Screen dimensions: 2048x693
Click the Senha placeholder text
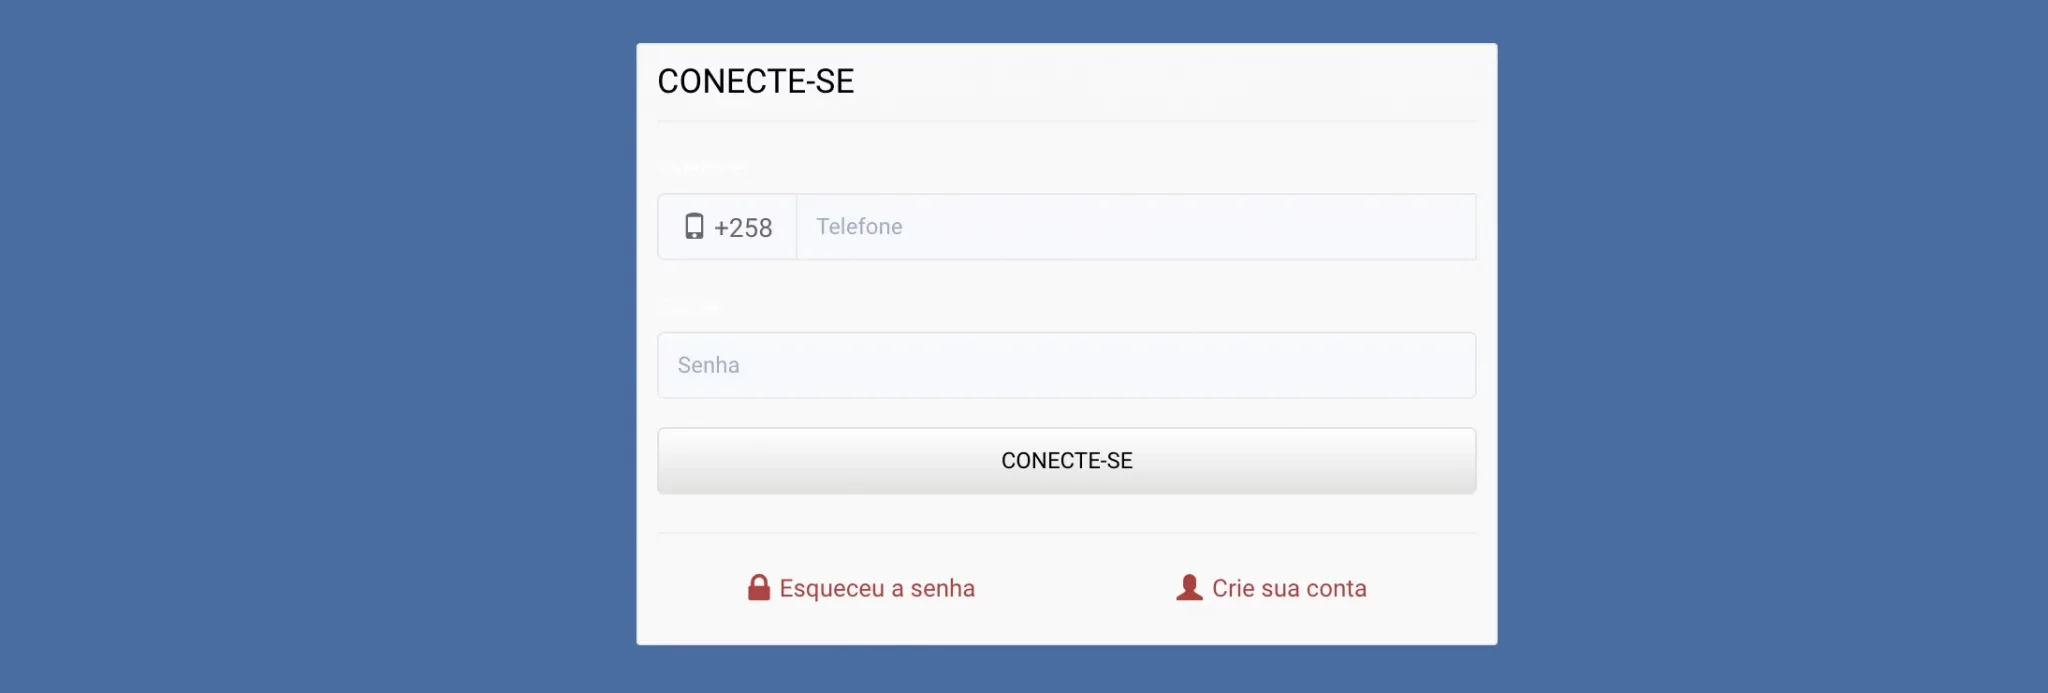pyautogui.click(x=708, y=365)
